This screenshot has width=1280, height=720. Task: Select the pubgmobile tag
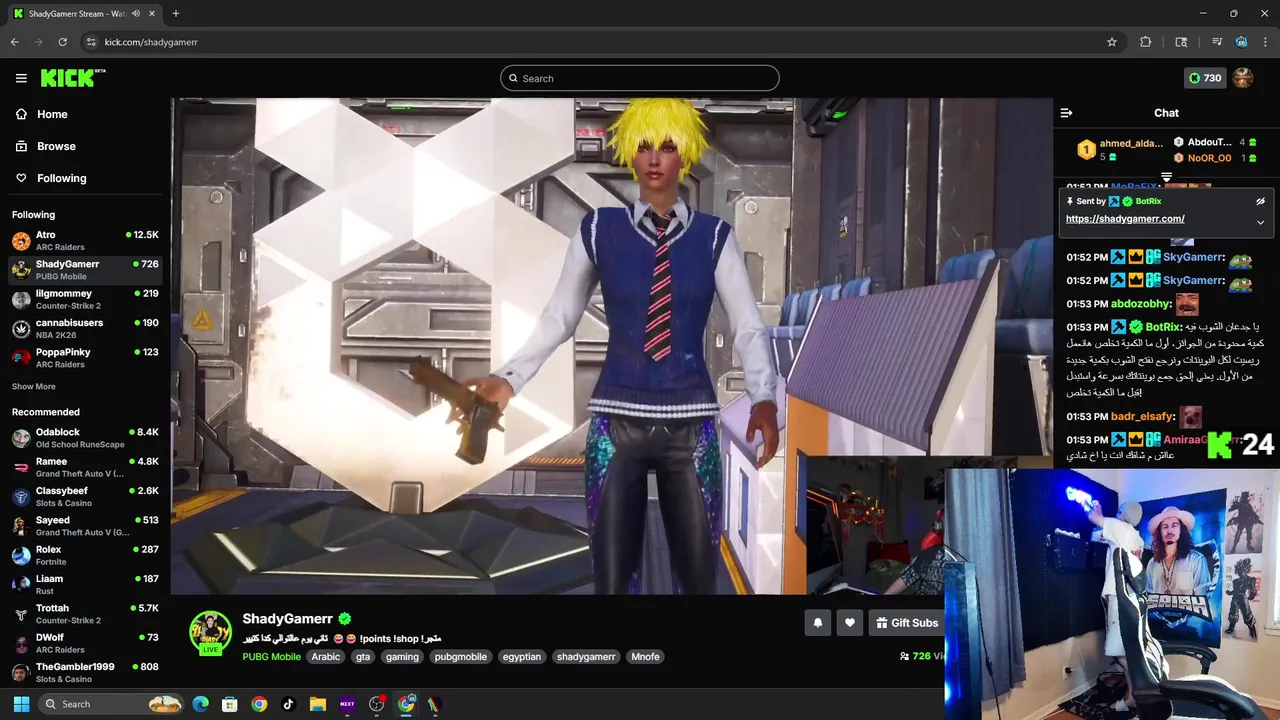pos(461,657)
